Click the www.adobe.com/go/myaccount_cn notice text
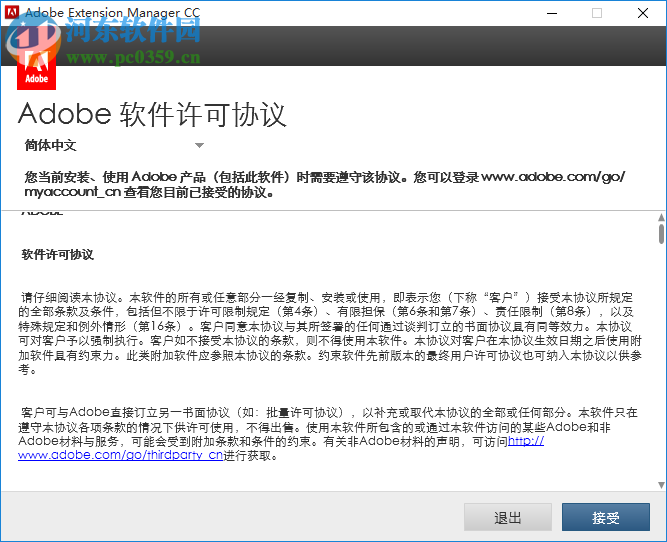Viewport: 667px width, 542px height. tap(324, 184)
